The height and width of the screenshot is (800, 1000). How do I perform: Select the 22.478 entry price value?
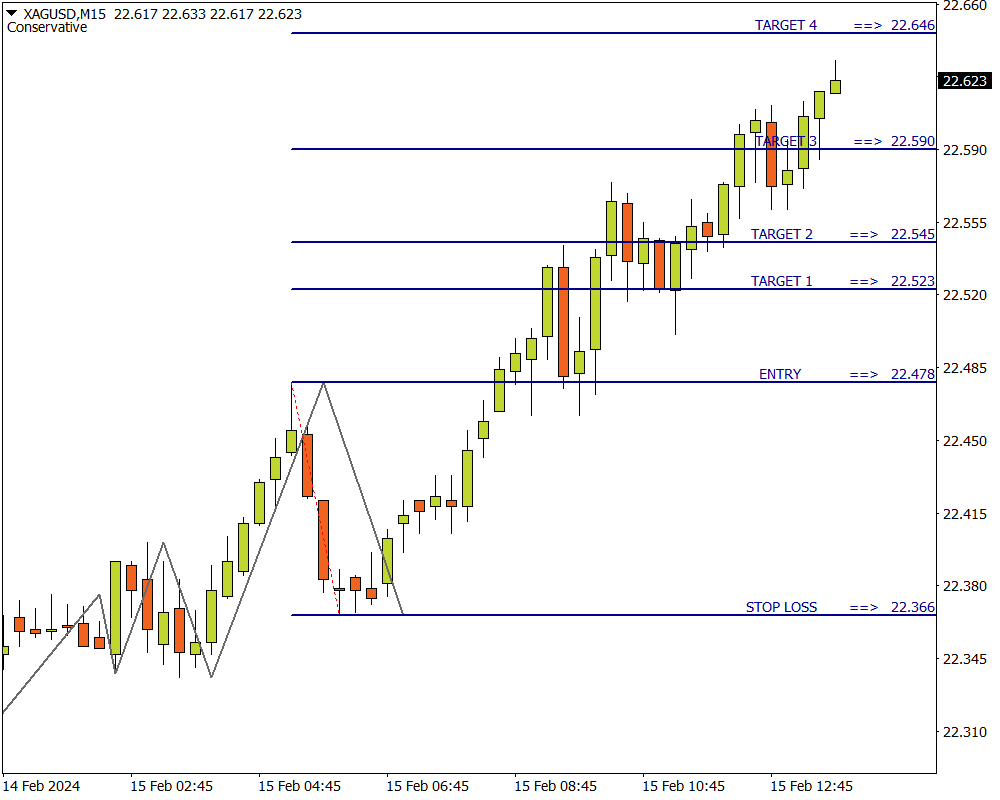pyautogui.click(x=912, y=374)
